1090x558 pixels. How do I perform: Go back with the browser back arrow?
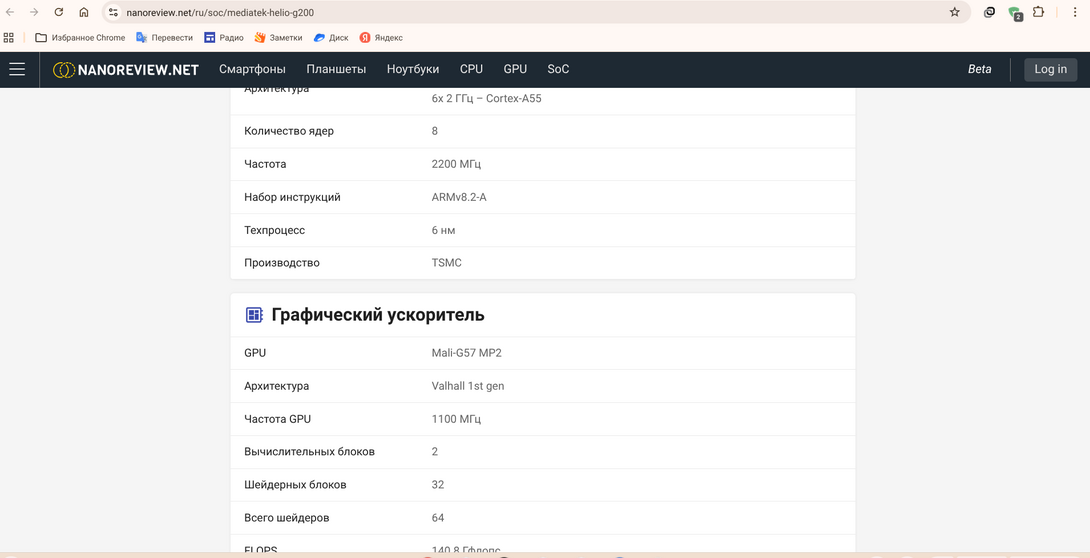[10, 12]
